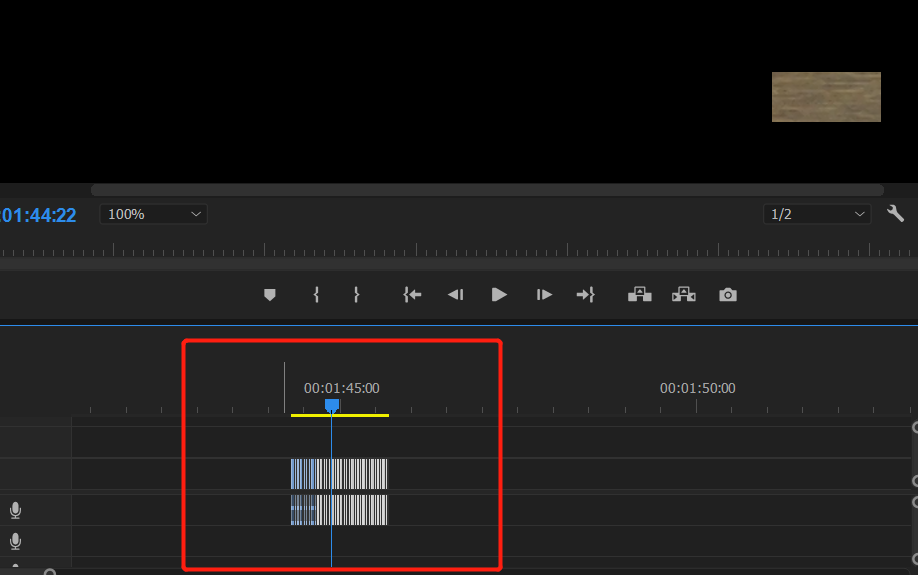Jump to the Out point

(586, 295)
